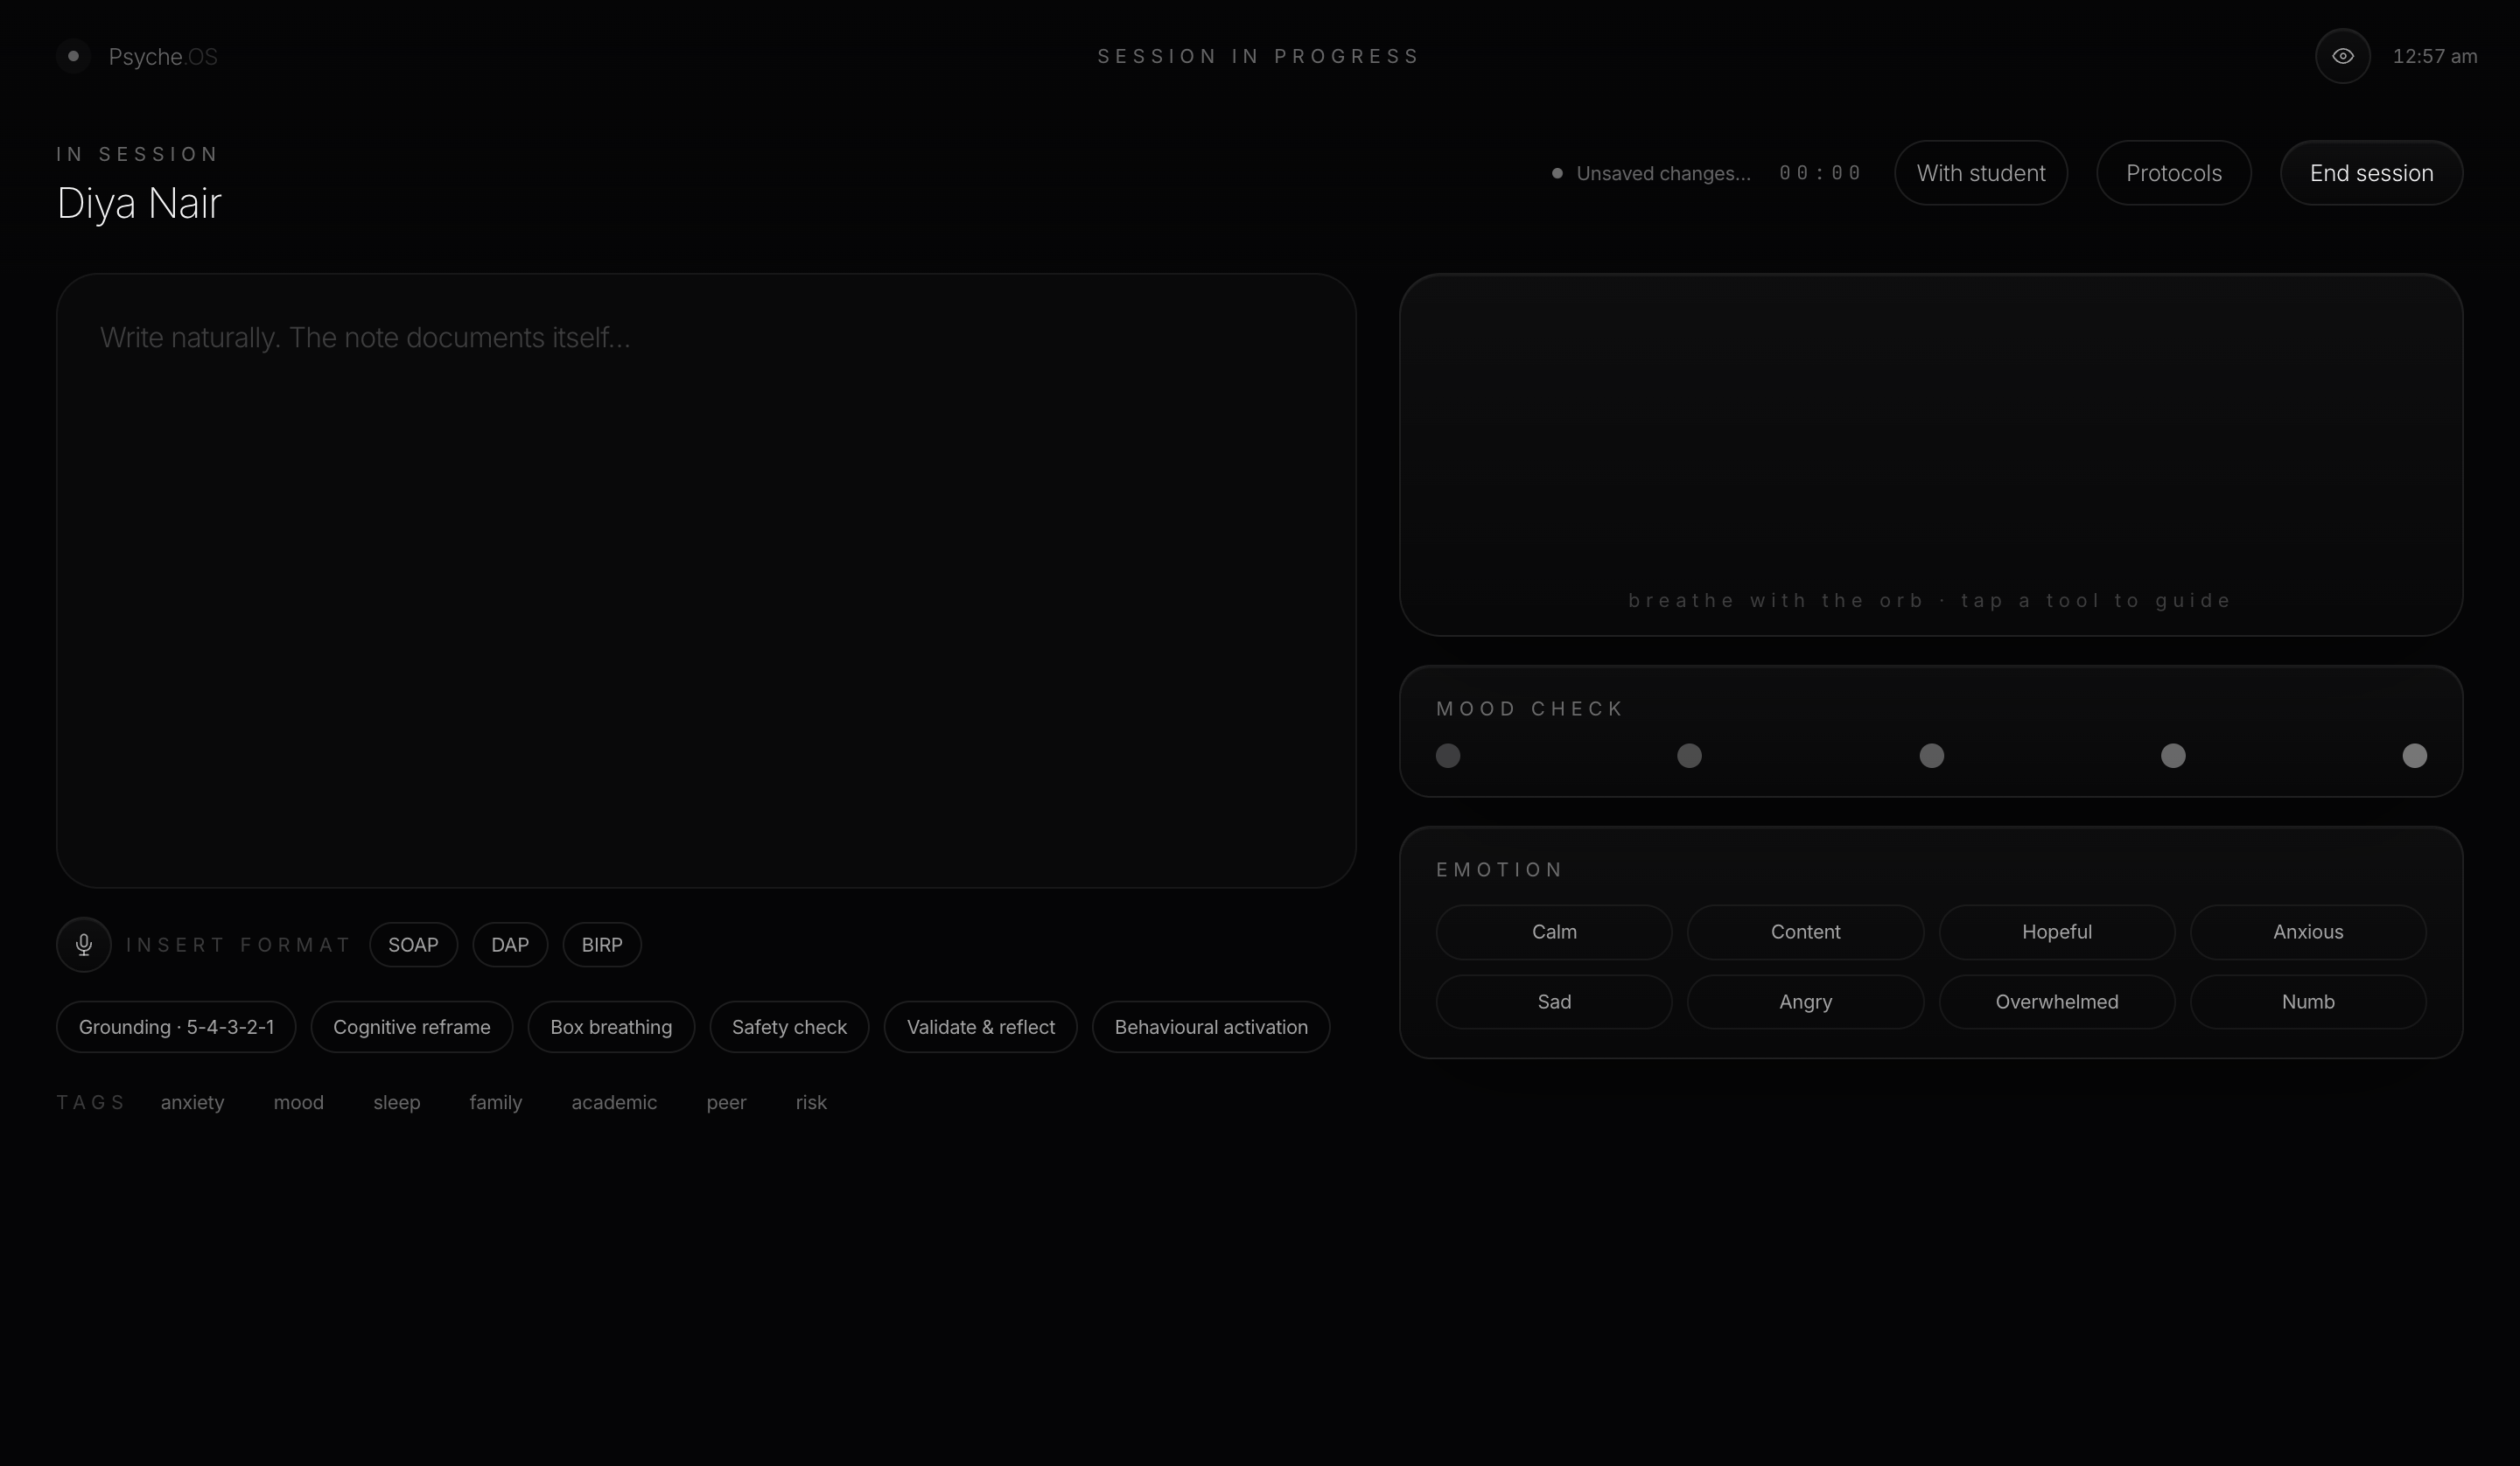This screenshot has height=1466, width=2520.
Task: Click the Diya Nair student name
Action: 139,203
